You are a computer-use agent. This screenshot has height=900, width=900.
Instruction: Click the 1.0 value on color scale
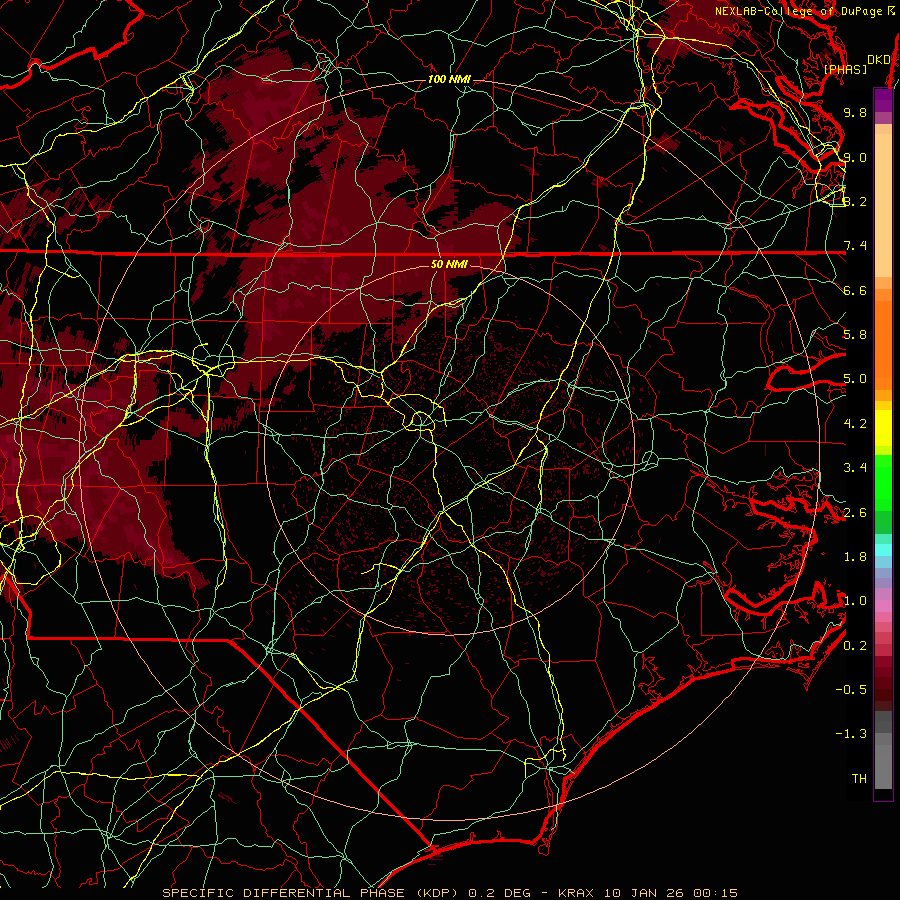(855, 601)
